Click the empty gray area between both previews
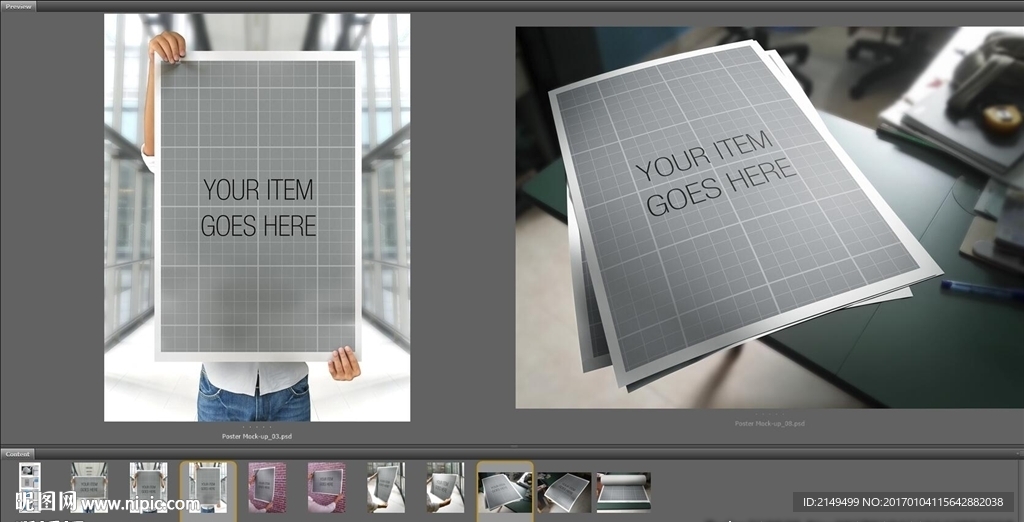 (462, 220)
